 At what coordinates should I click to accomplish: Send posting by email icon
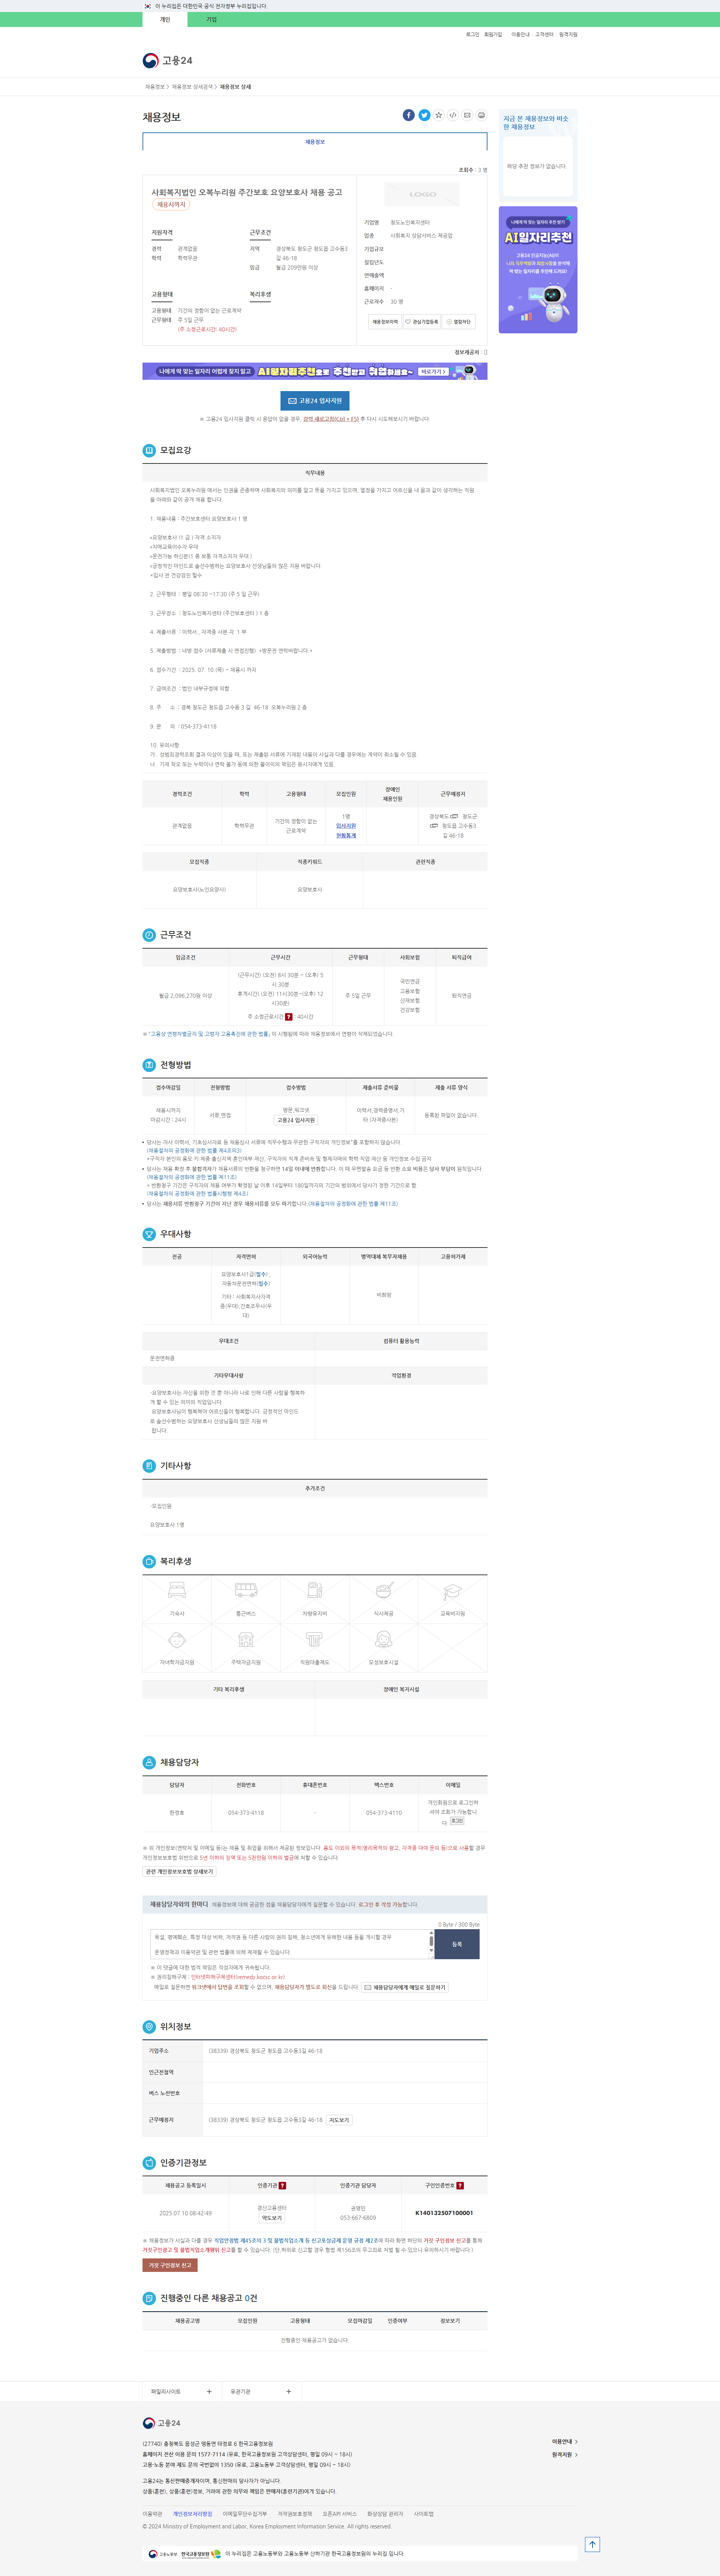click(x=467, y=115)
